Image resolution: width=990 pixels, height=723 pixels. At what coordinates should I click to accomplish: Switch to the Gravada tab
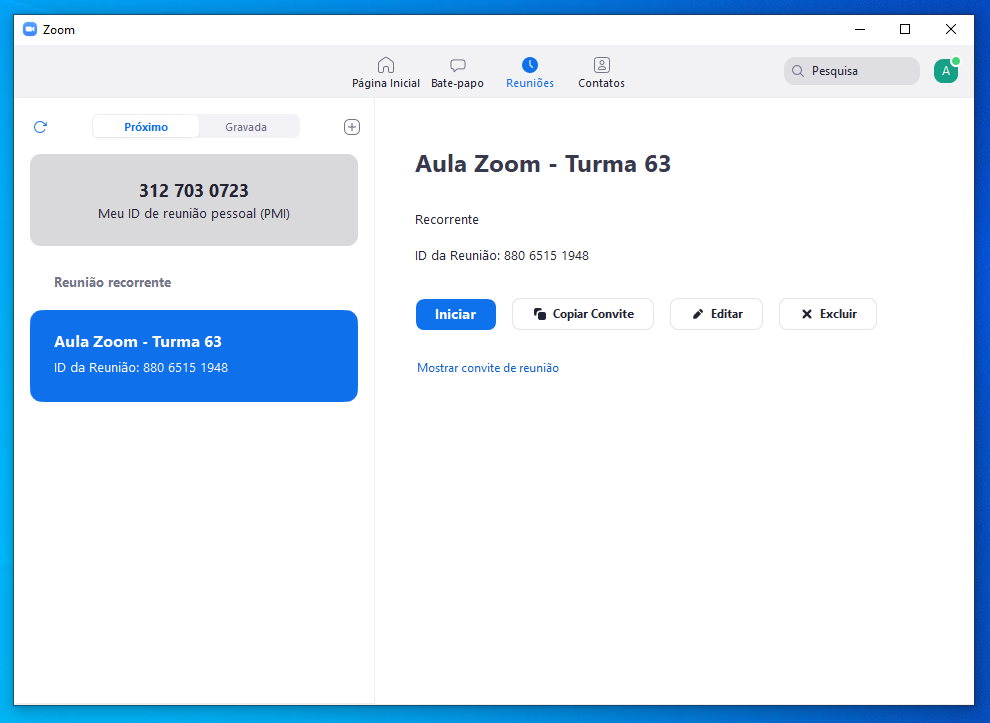click(x=246, y=127)
